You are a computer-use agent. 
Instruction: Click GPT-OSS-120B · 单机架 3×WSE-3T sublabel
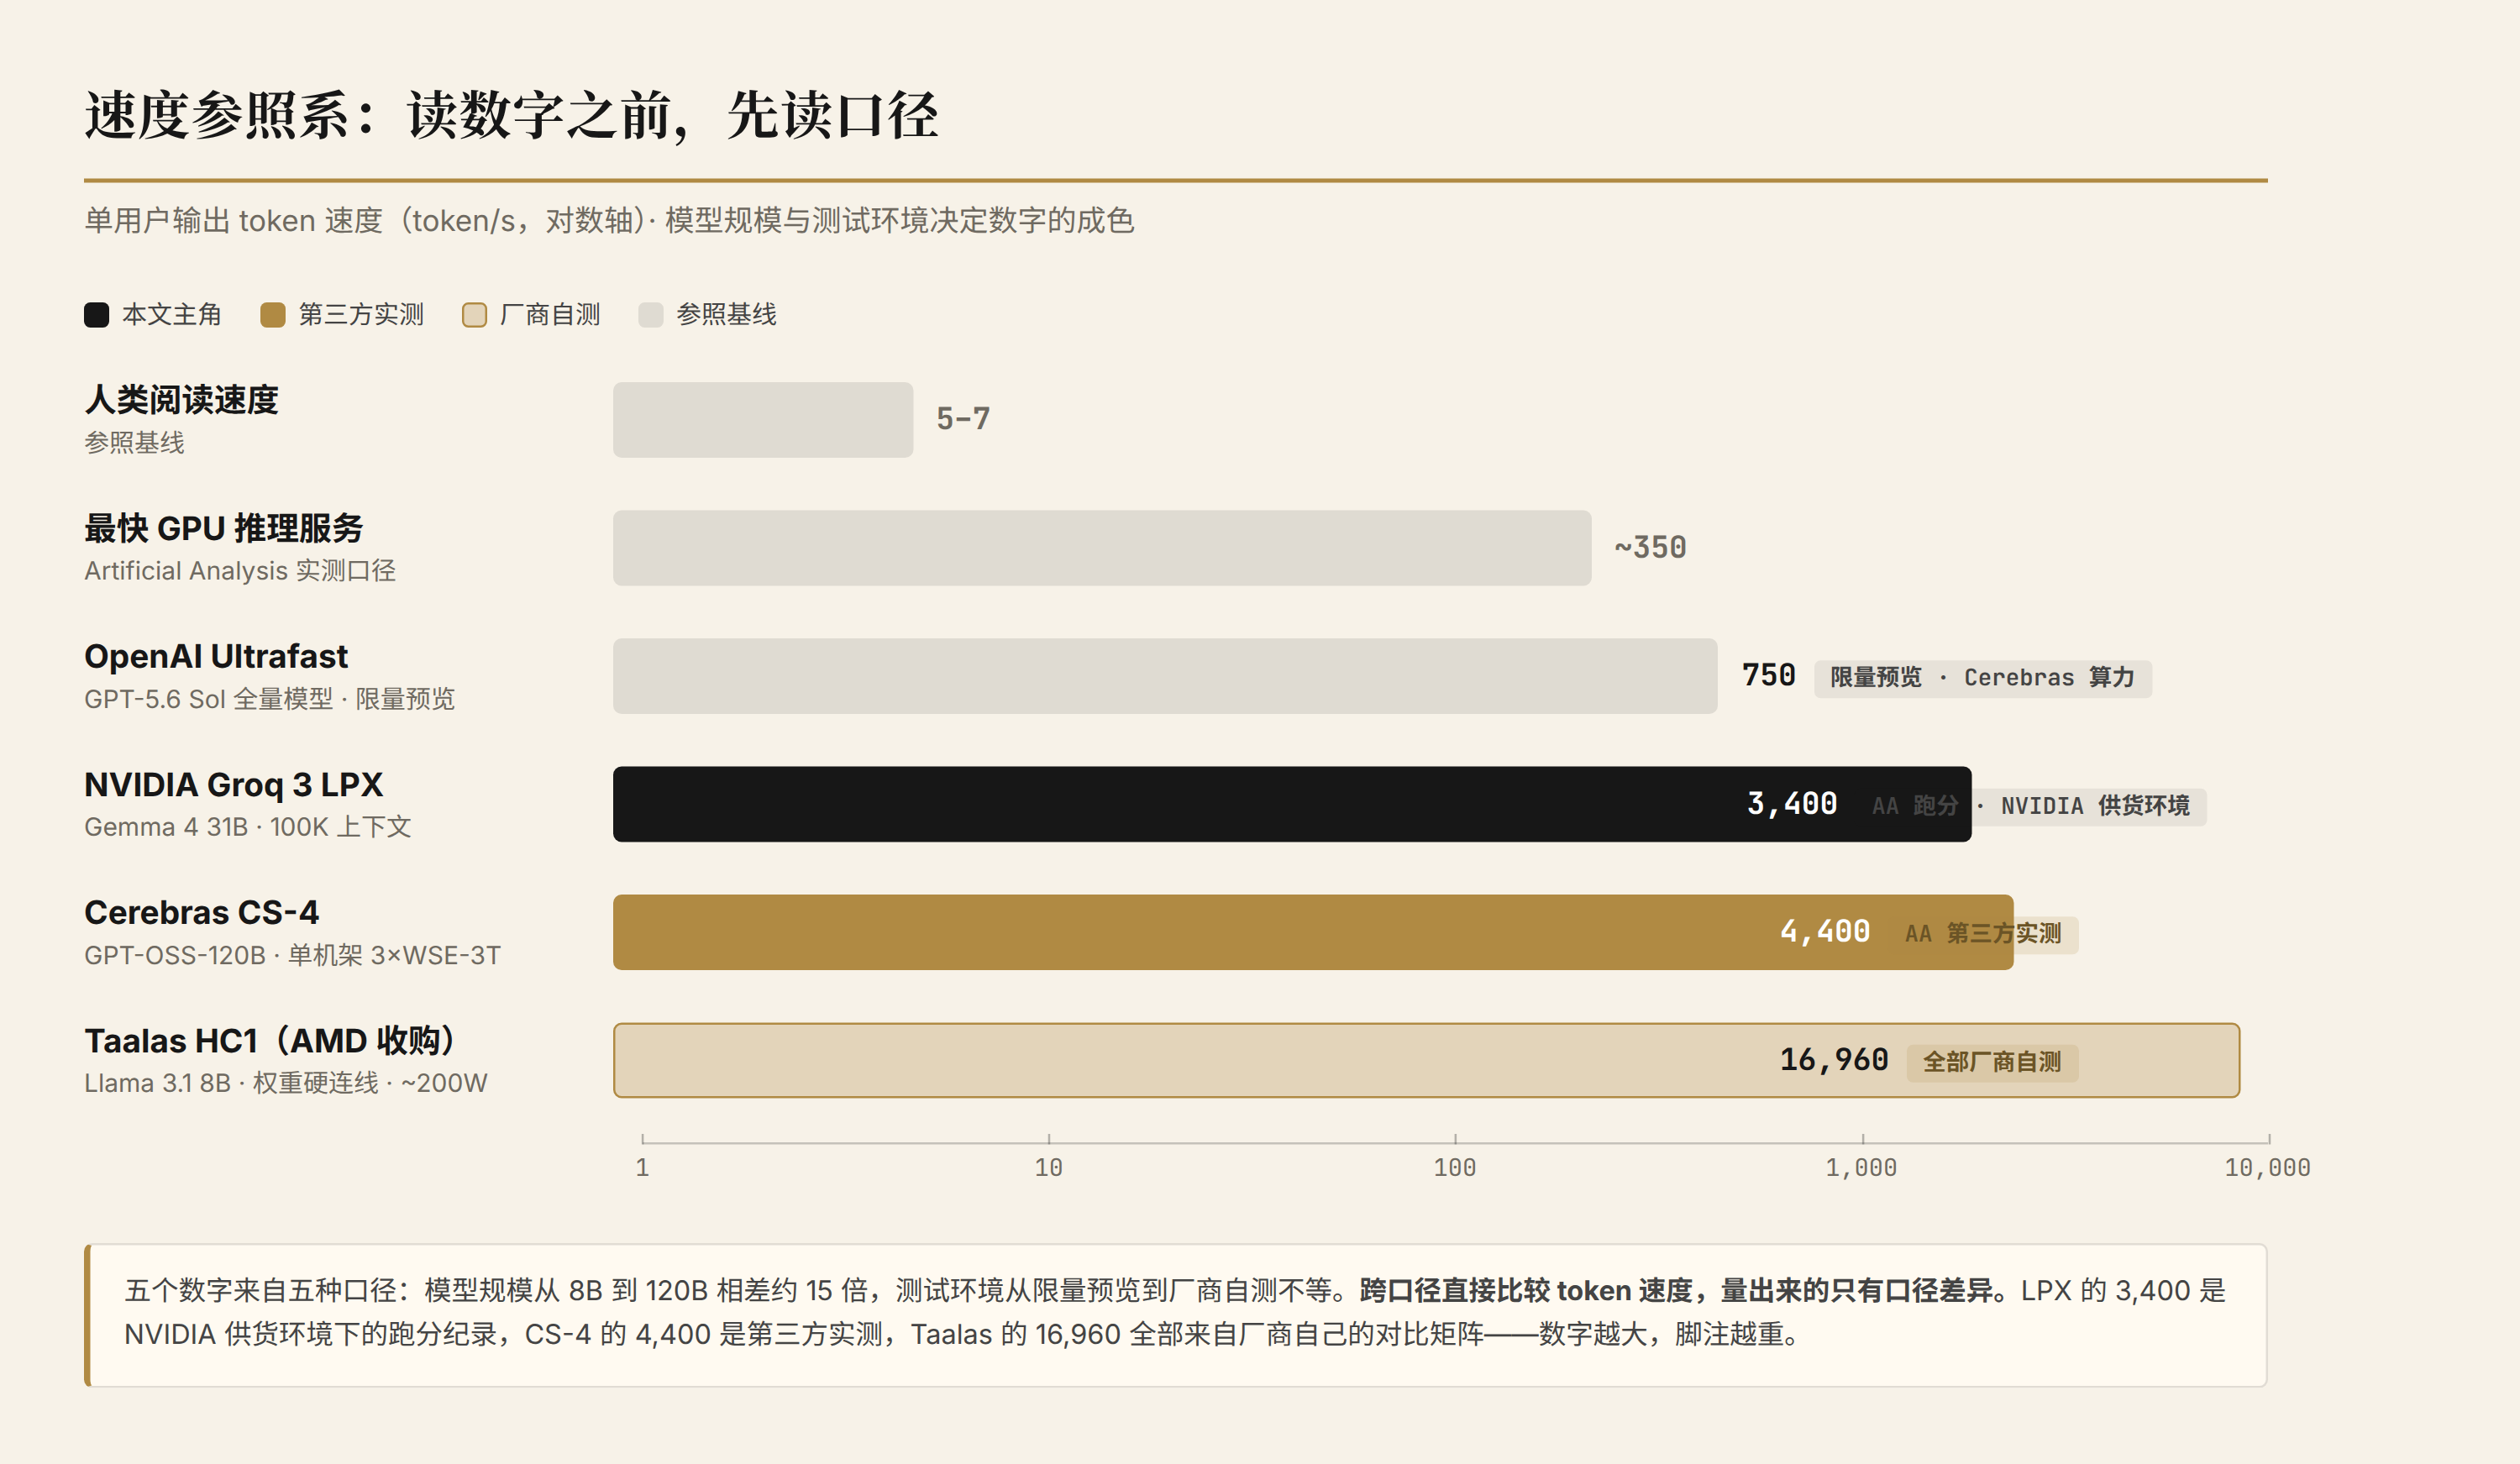click(292, 955)
